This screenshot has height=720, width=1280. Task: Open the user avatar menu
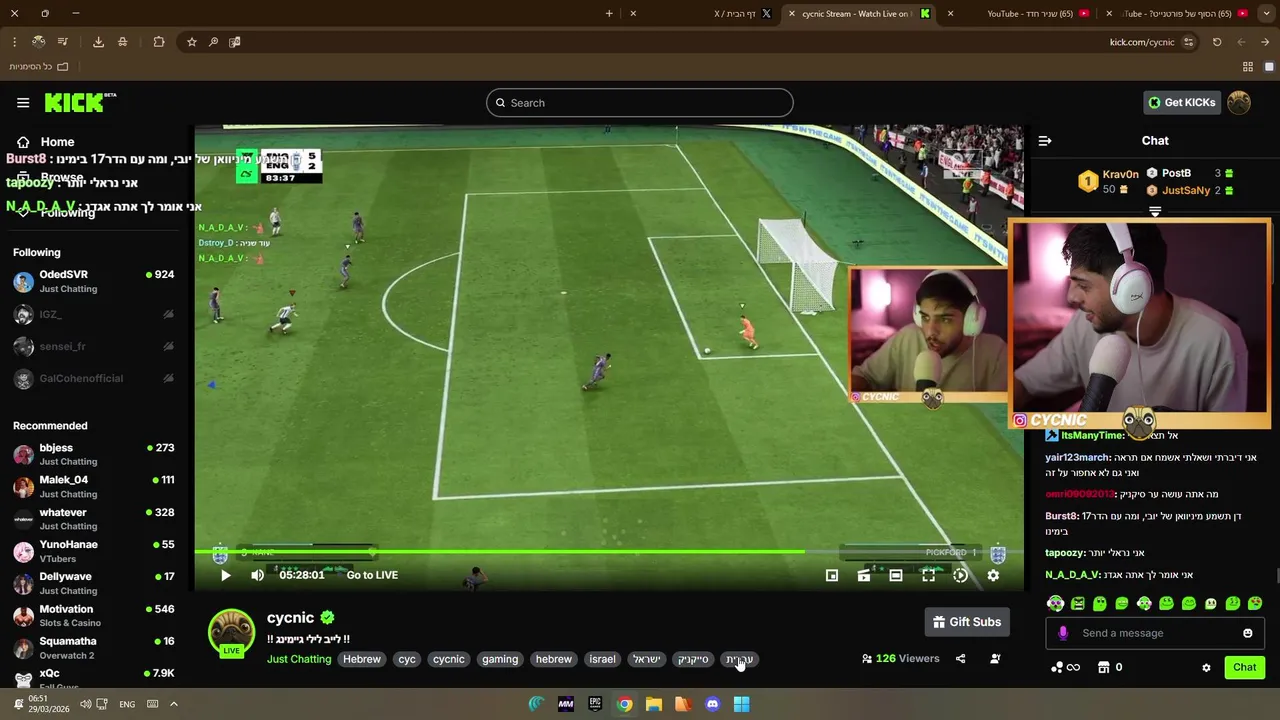click(1238, 102)
